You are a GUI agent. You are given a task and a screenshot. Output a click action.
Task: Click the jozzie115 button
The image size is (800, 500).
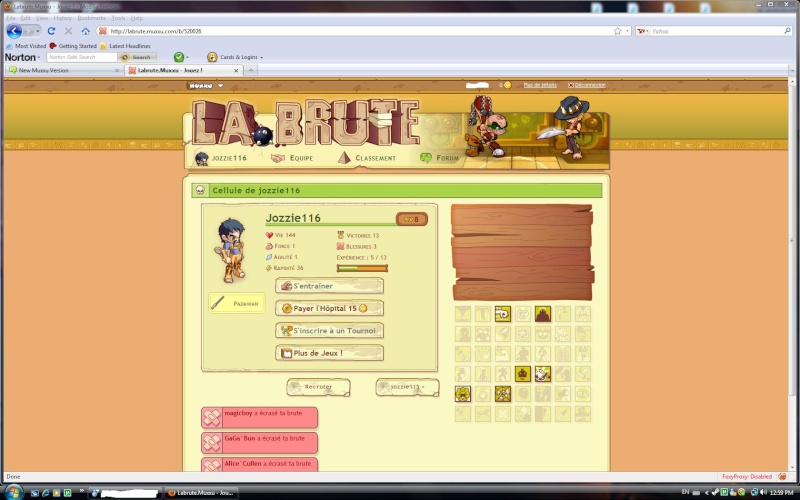coord(408,387)
